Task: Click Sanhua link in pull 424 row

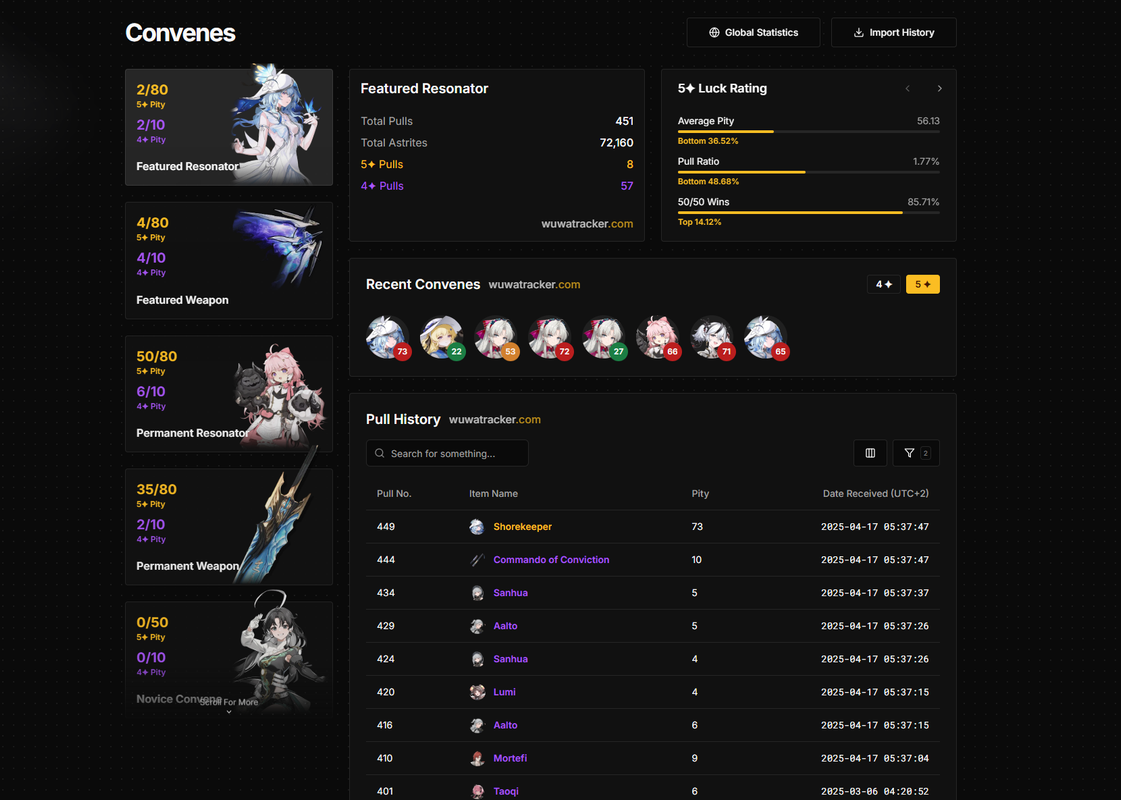Action: [510, 659]
